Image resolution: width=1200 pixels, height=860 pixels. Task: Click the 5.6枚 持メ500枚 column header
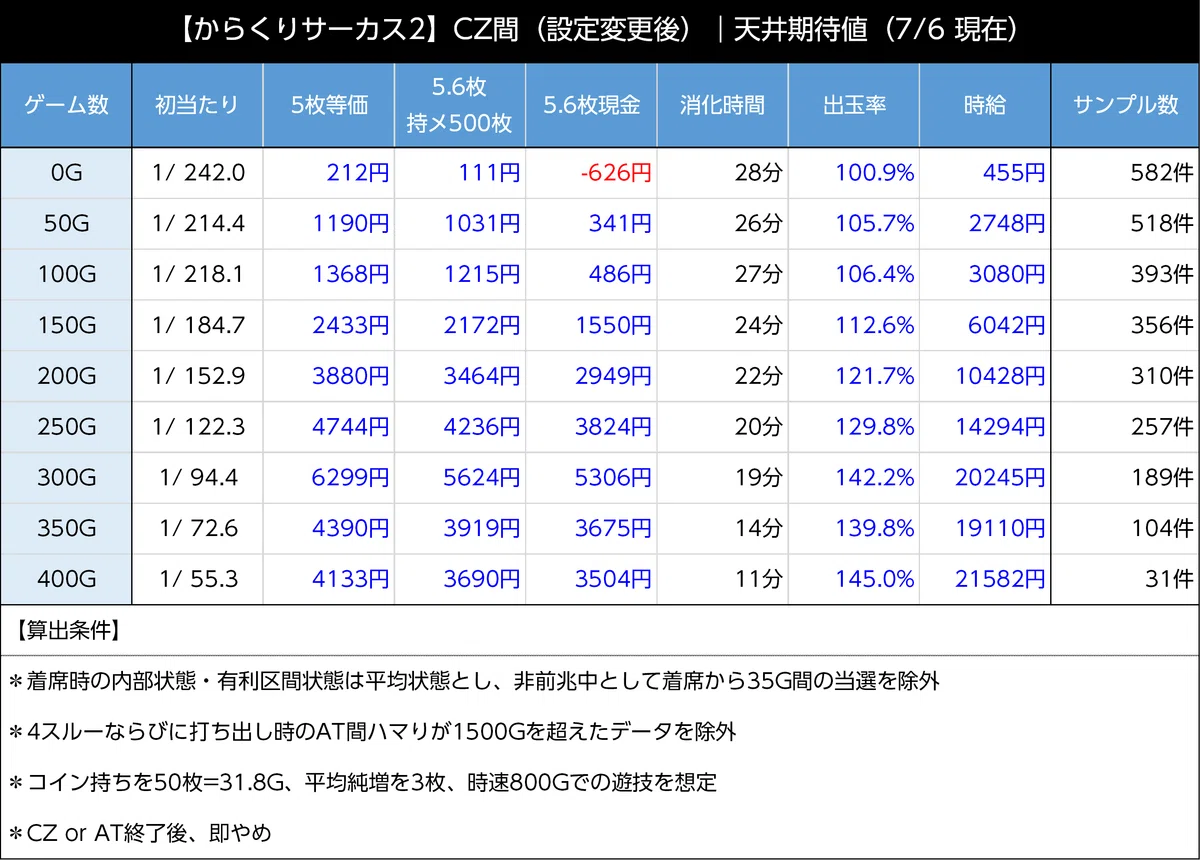pyautogui.click(x=460, y=105)
